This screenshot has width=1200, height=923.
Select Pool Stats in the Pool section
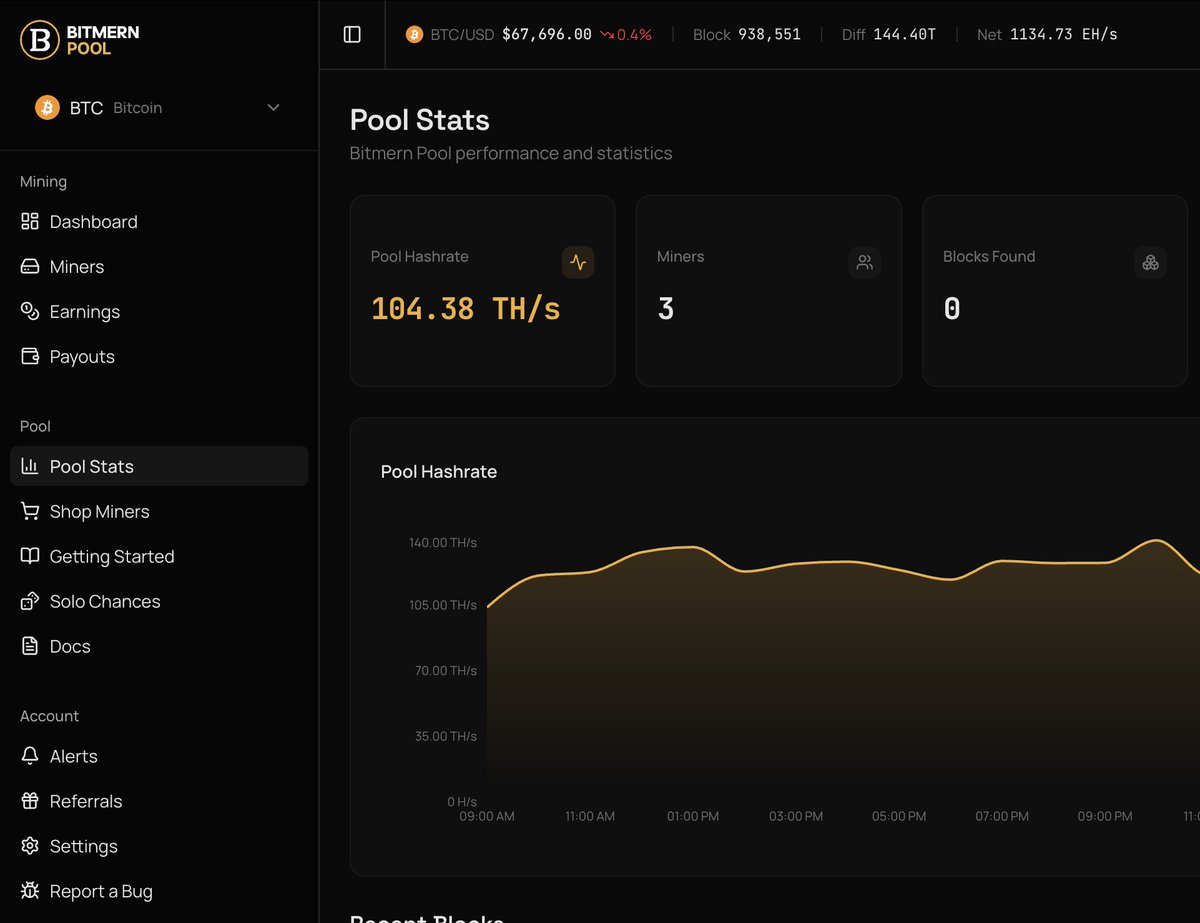tap(91, 466)
